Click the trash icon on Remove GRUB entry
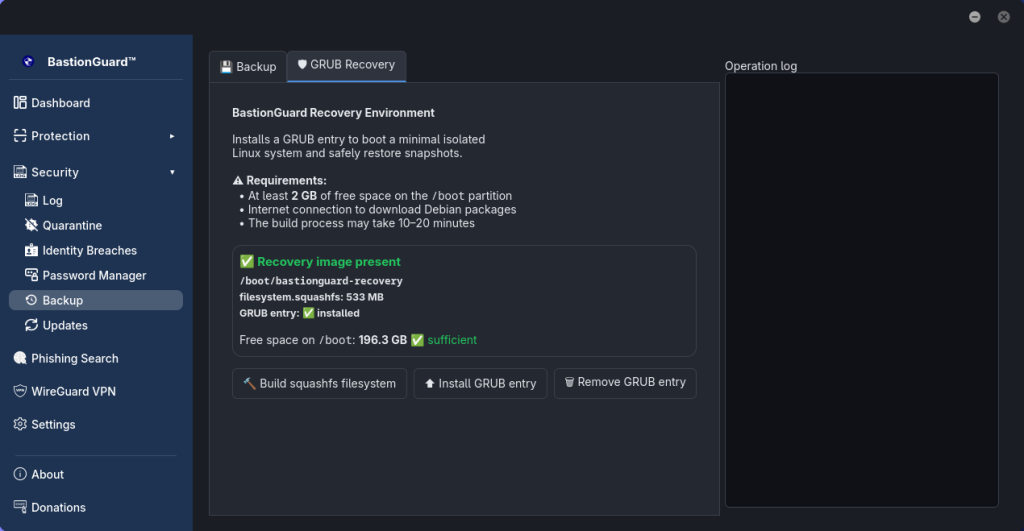 569,382
